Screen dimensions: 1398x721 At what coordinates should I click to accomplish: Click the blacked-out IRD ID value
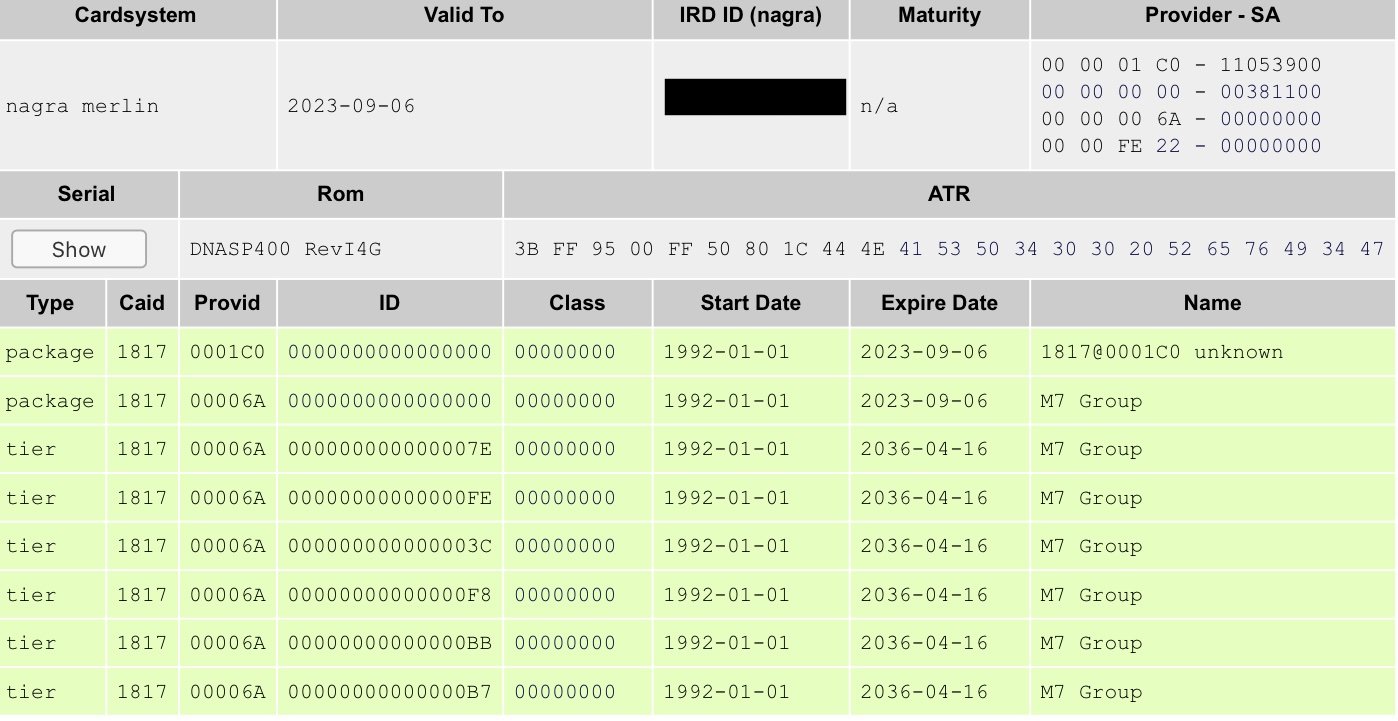[x=755, y=97]
